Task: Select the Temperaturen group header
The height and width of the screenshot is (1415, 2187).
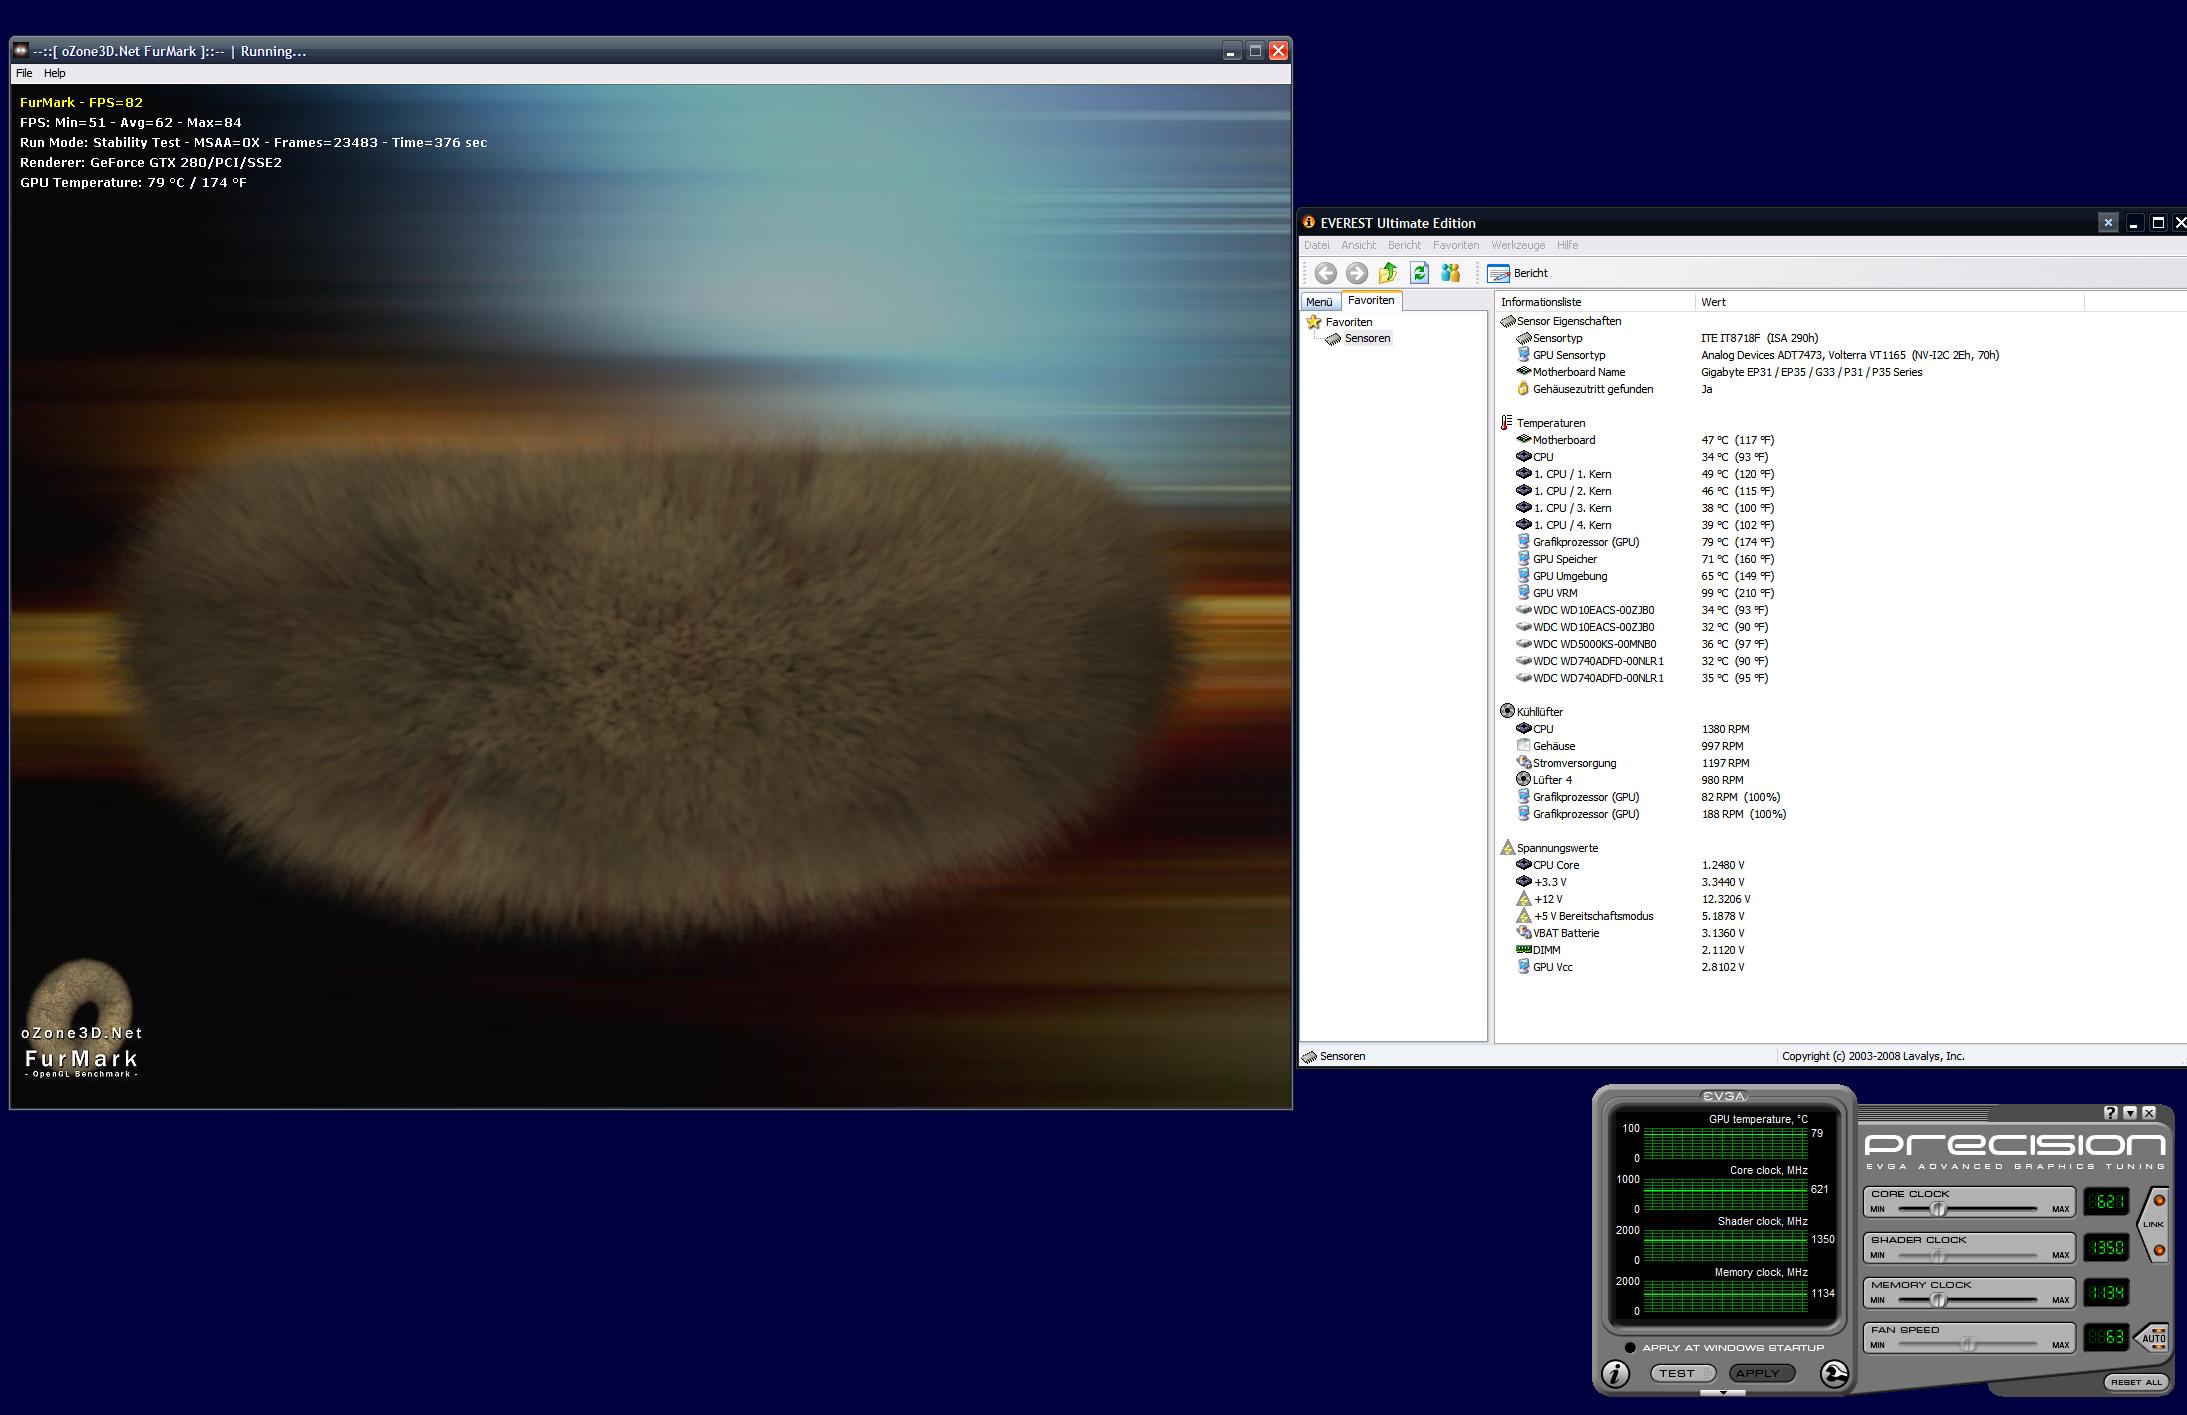Action: click(1543, 423)
